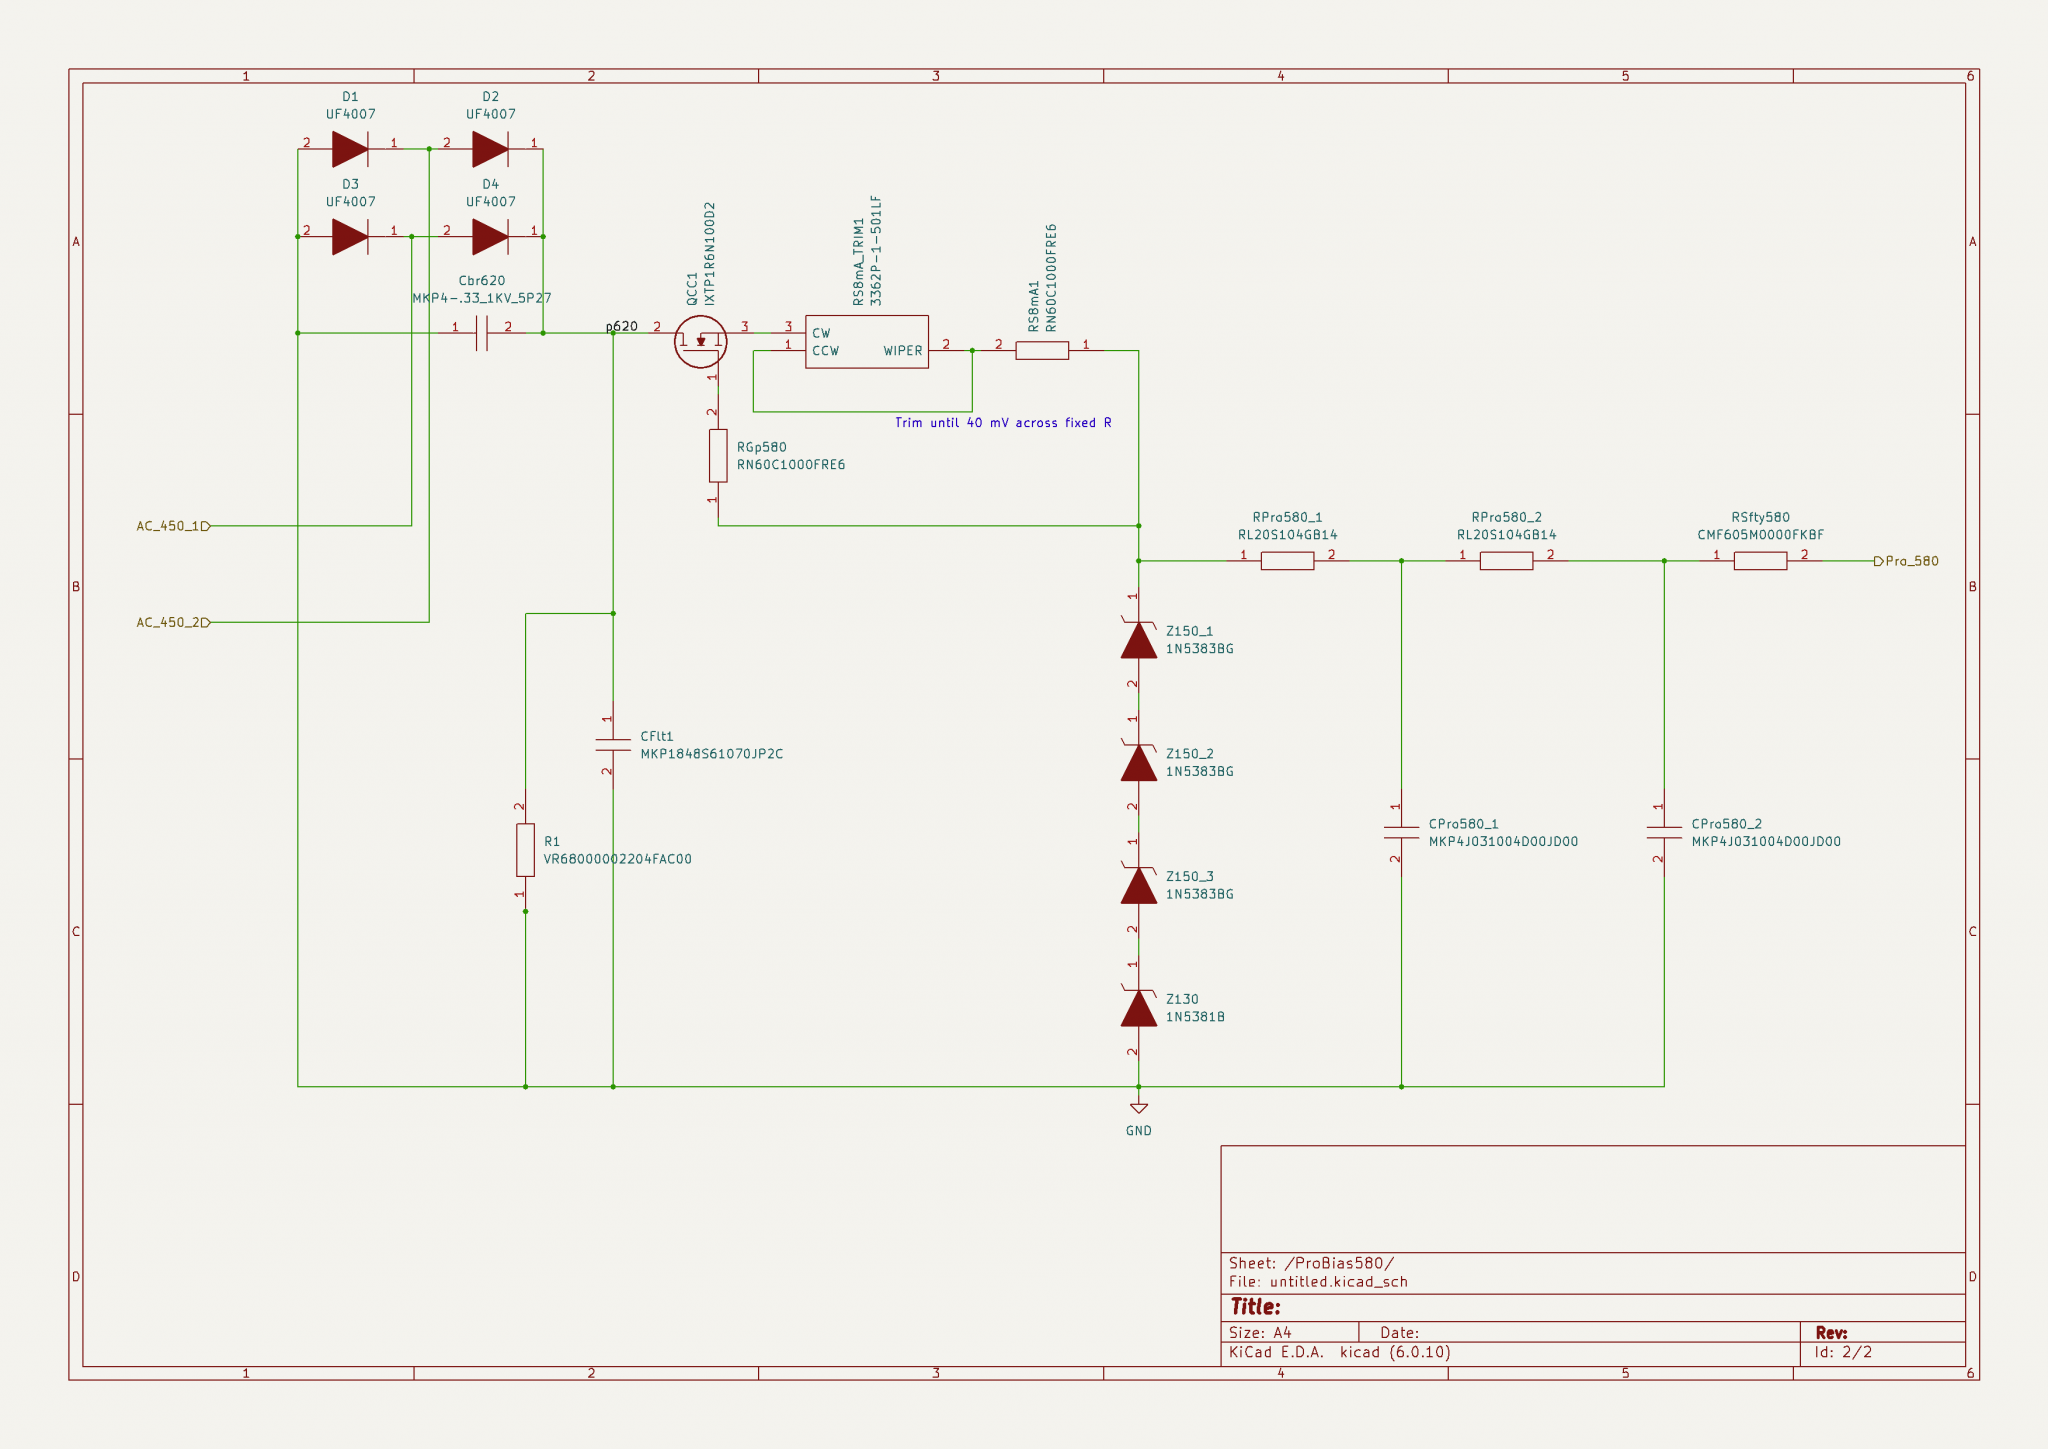
Task: Select the D3 diode symbol
Action: [350, 237]
